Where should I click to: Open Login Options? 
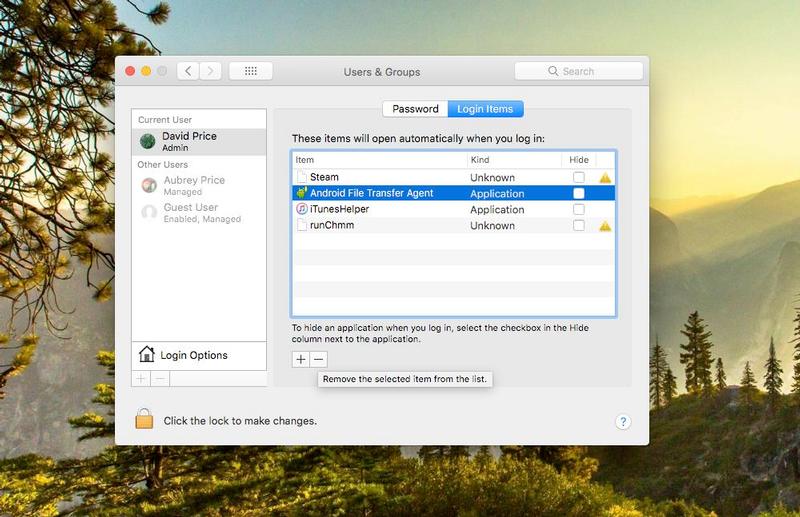[x=199, y=355]
